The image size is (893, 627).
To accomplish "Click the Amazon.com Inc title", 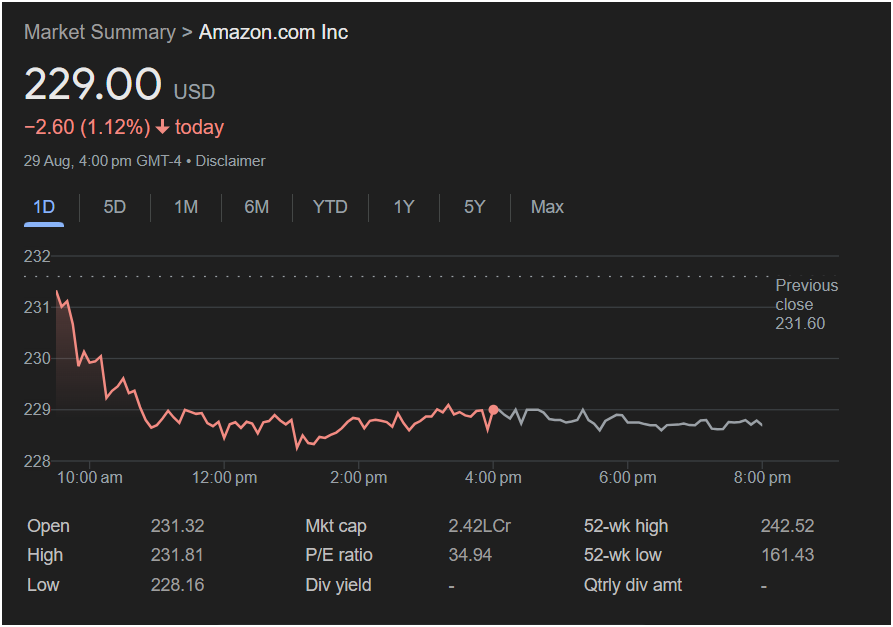I will coord(273,32).
